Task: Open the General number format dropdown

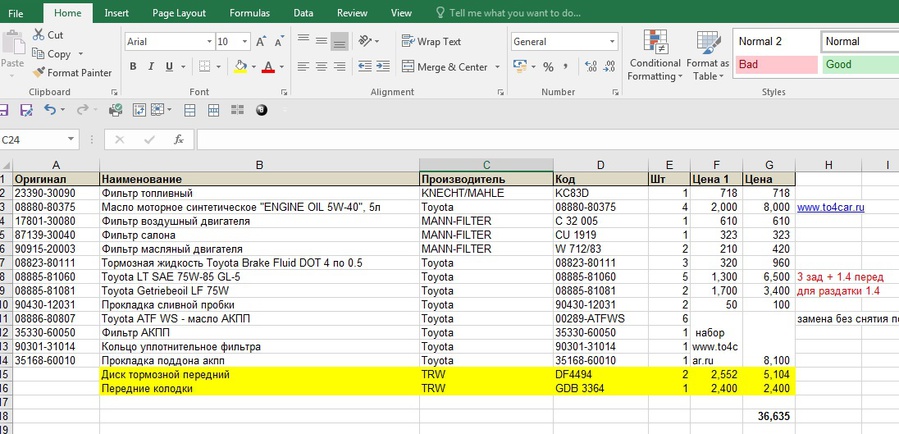Action: (612, 41)
